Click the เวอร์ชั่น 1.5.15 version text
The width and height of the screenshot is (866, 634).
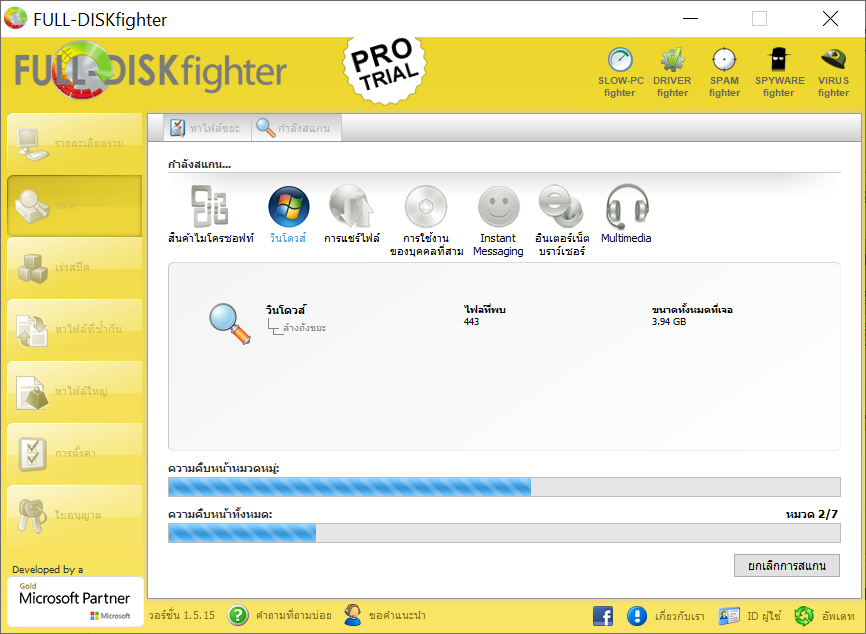[182, 615]
